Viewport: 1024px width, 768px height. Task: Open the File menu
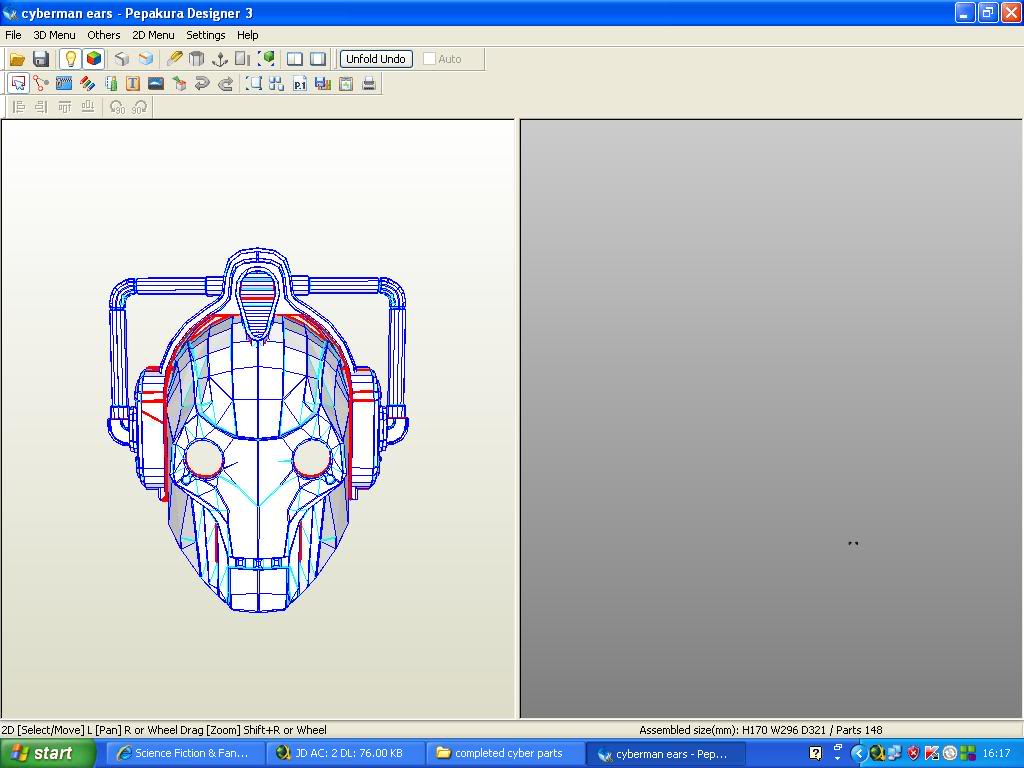pos(13,35)
